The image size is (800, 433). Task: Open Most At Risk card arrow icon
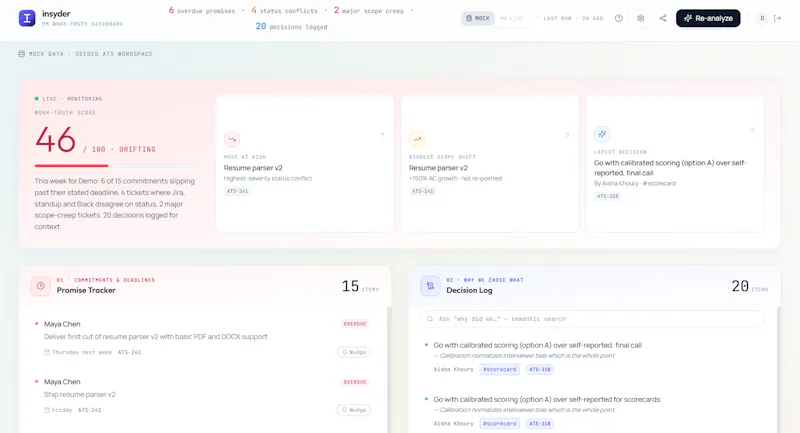[382, 135]
